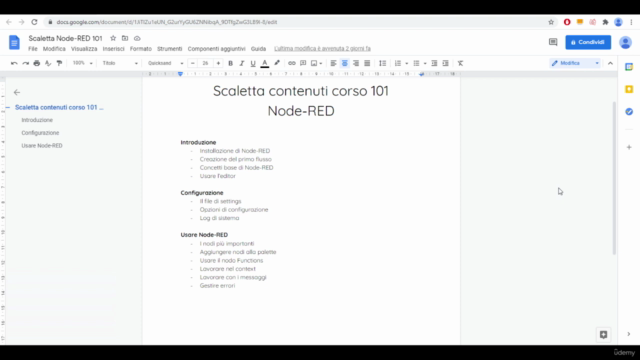Open the Inserisci menu

(113, 49)
